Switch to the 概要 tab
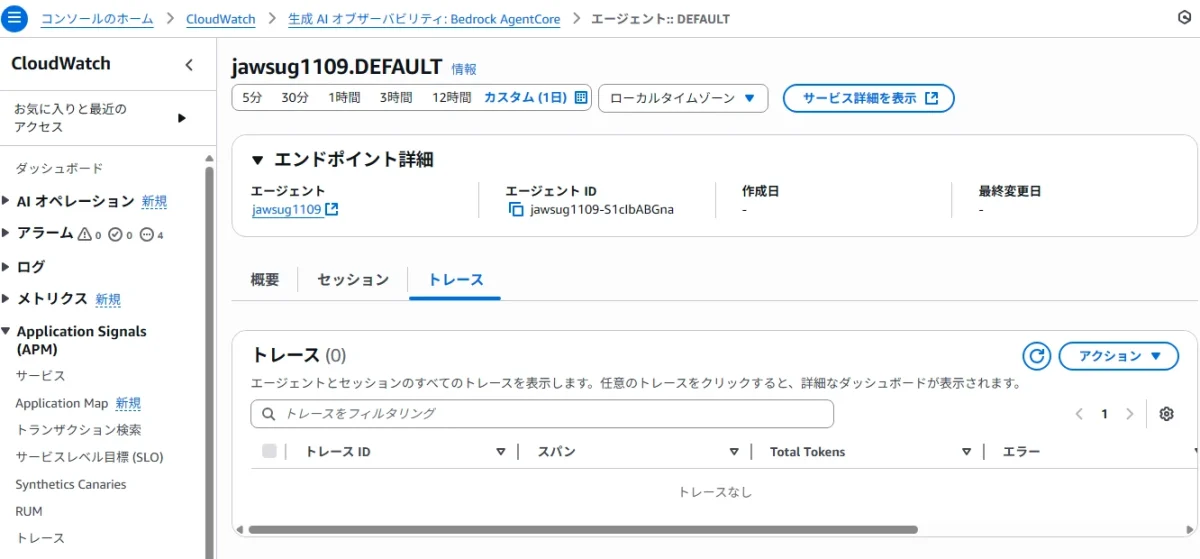Screen dimensions: 1200x559 265,280
